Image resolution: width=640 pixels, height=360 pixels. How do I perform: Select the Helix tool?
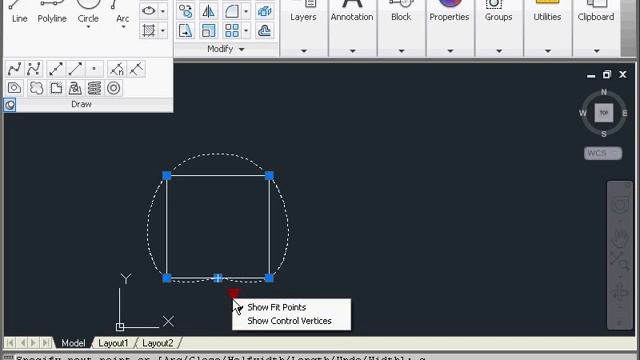[x=94, y=88]
